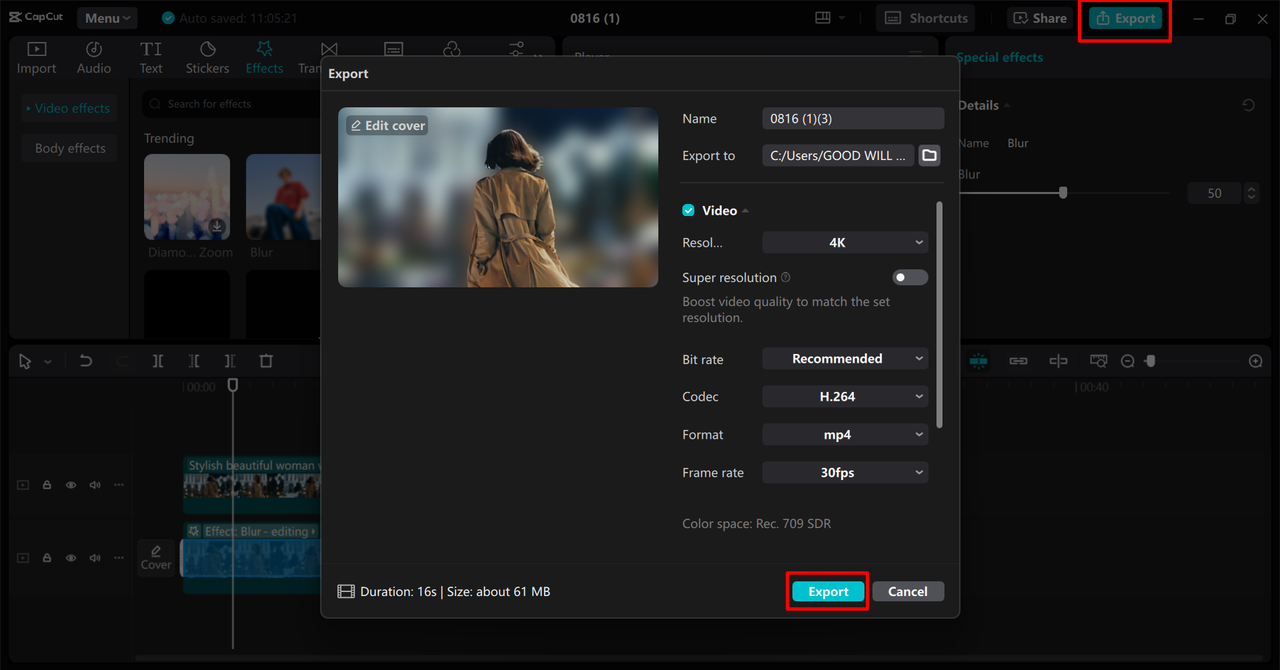This screenshot has height=670, width=1280.
Task: Lock the Blur effect main track
Action: [47, 558]
